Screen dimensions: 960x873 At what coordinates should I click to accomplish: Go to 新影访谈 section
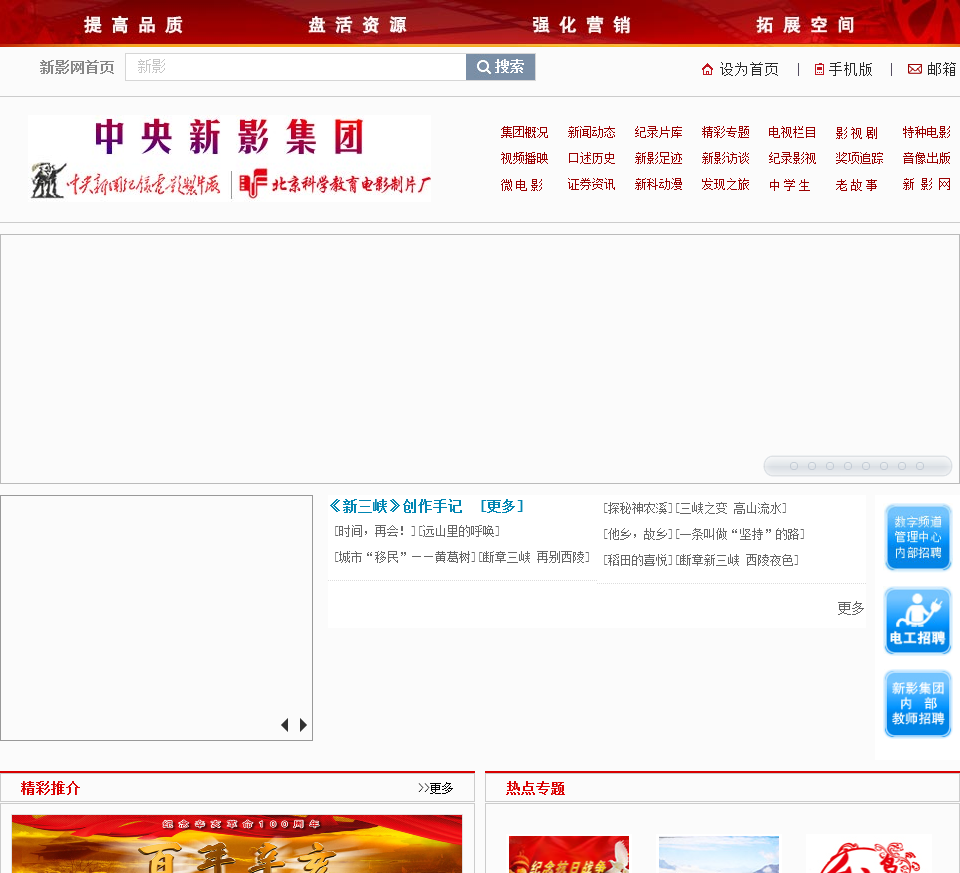click(x=726, y=159)
